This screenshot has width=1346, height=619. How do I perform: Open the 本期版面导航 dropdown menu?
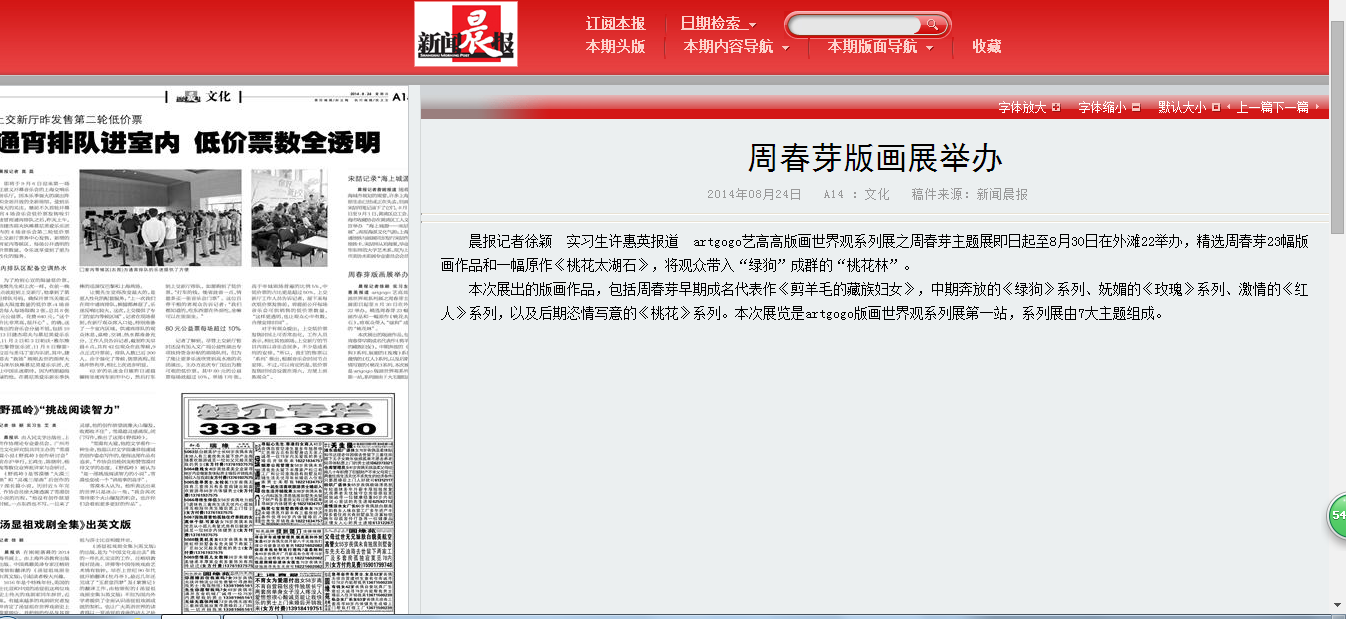point(880,46)
